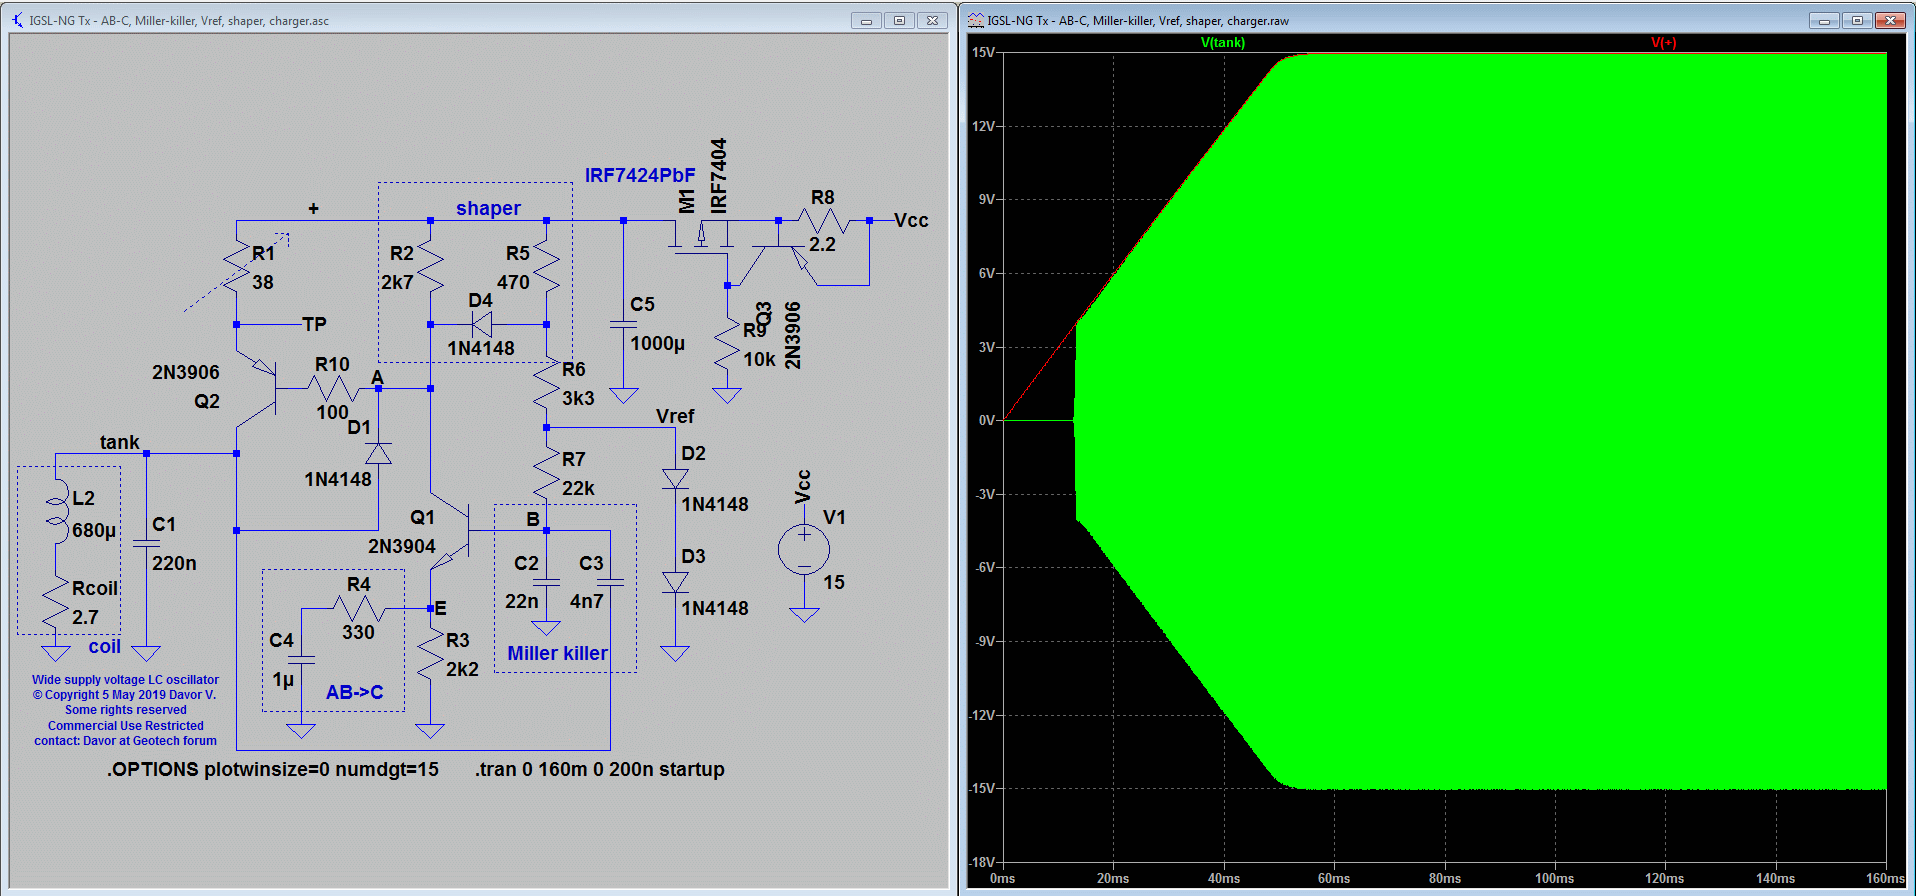Click the D4 diode symbol in shaper
Viewport: 1916px width, 896px height.
(482, 324)
